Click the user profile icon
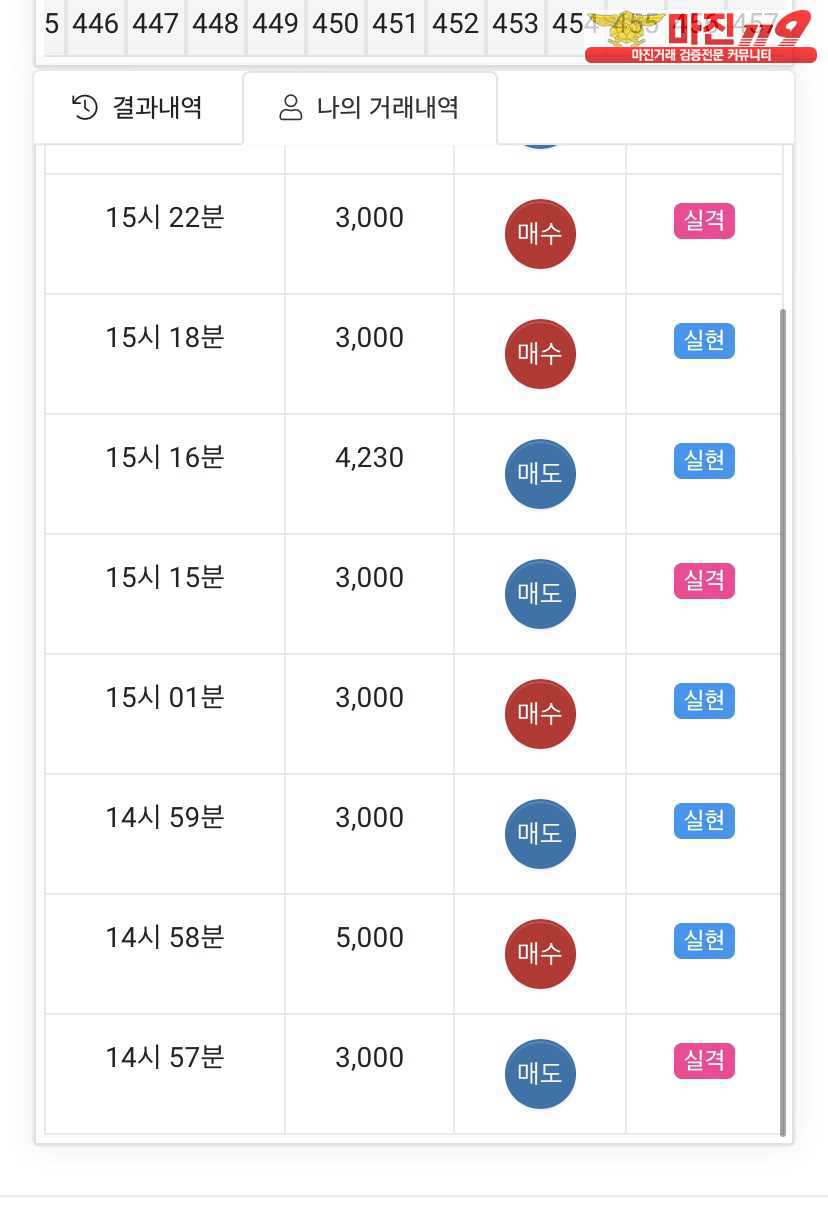Image resolution: width=828 pixels, height=1217 pixels. click(291, 108)
